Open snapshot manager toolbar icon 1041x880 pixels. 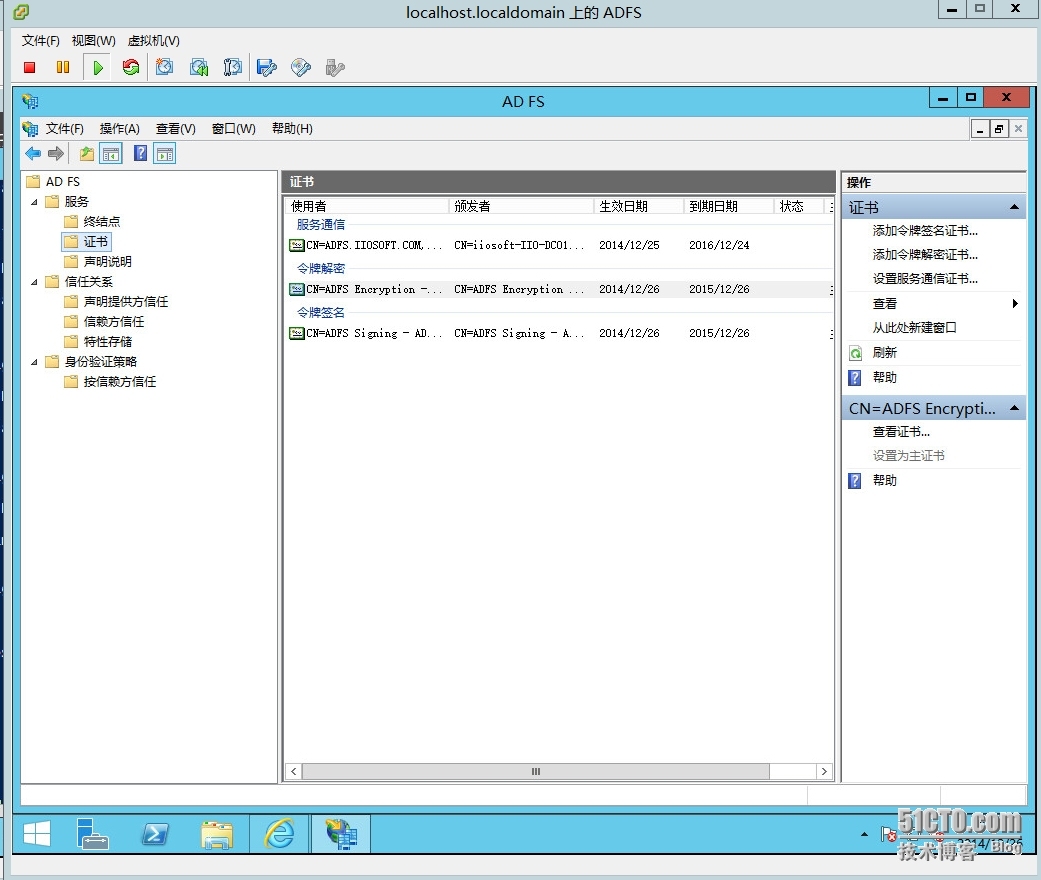click(232, 67)
